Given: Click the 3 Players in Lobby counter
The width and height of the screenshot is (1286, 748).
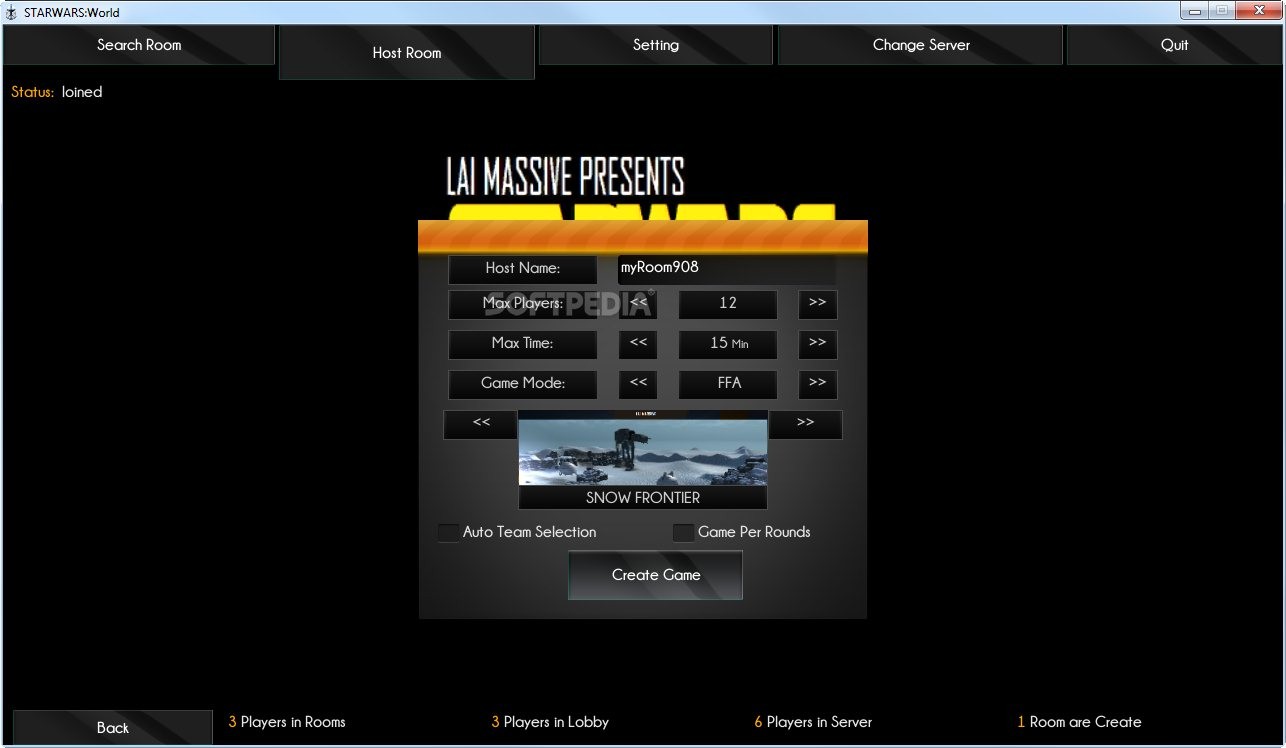Looking at the screenshot, I should tap(550, 722).
